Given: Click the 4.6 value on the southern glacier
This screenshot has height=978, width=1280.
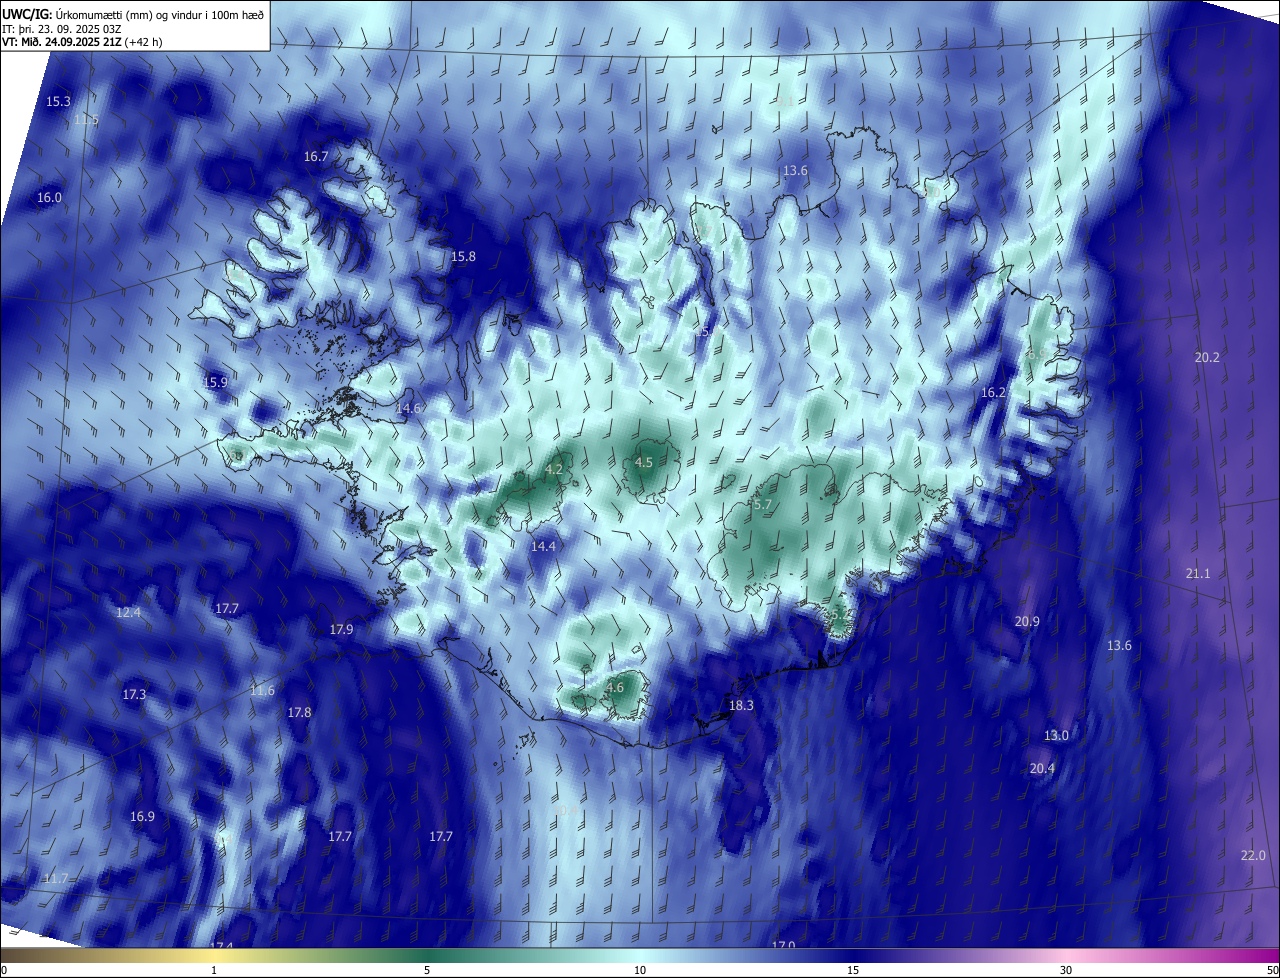Looking at the screenshot, I should 615,687.
